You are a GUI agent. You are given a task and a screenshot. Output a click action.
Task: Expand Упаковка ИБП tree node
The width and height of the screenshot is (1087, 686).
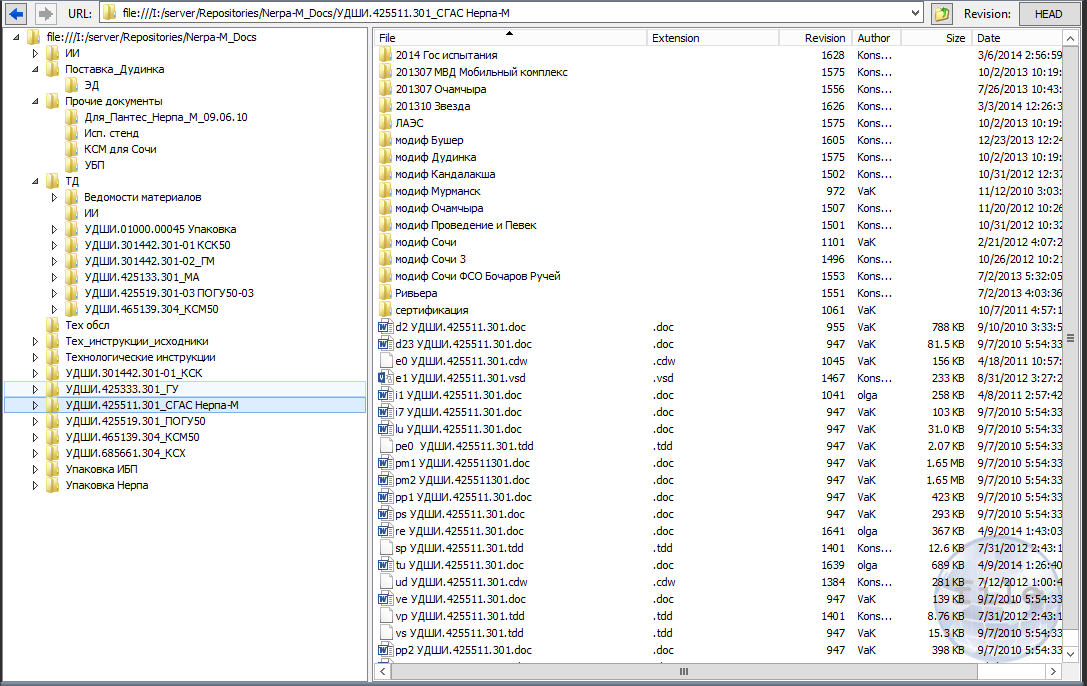35,469
